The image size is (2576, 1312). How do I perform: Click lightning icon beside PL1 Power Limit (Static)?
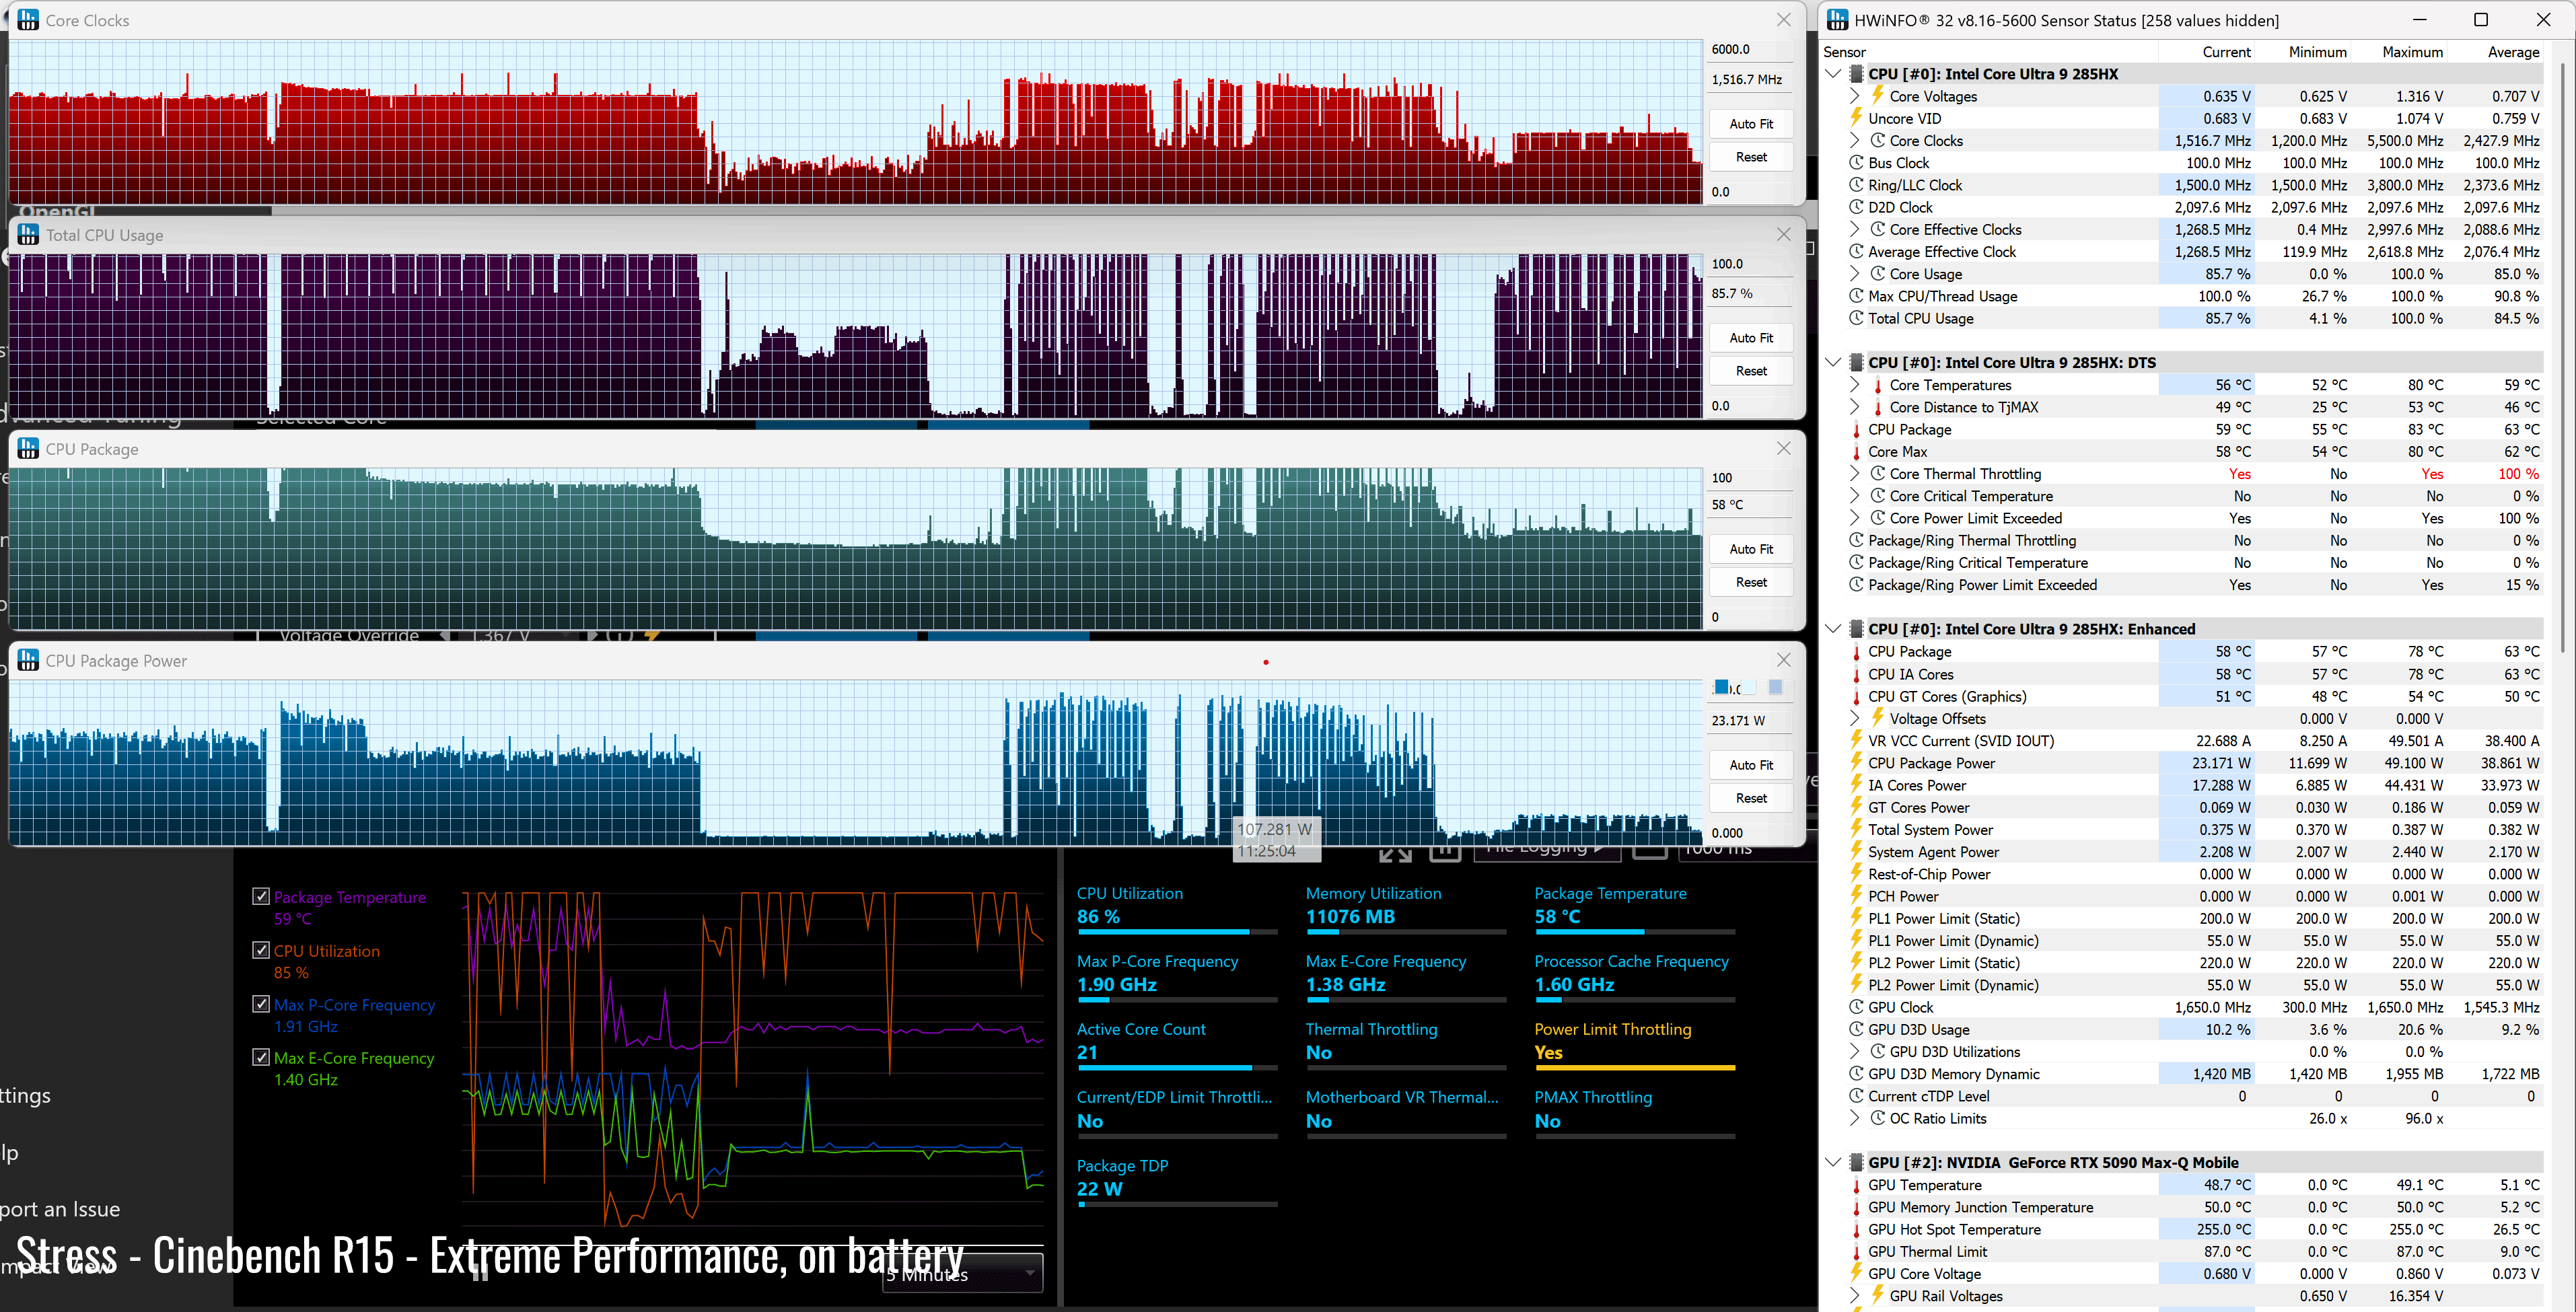coord(1856,918)
